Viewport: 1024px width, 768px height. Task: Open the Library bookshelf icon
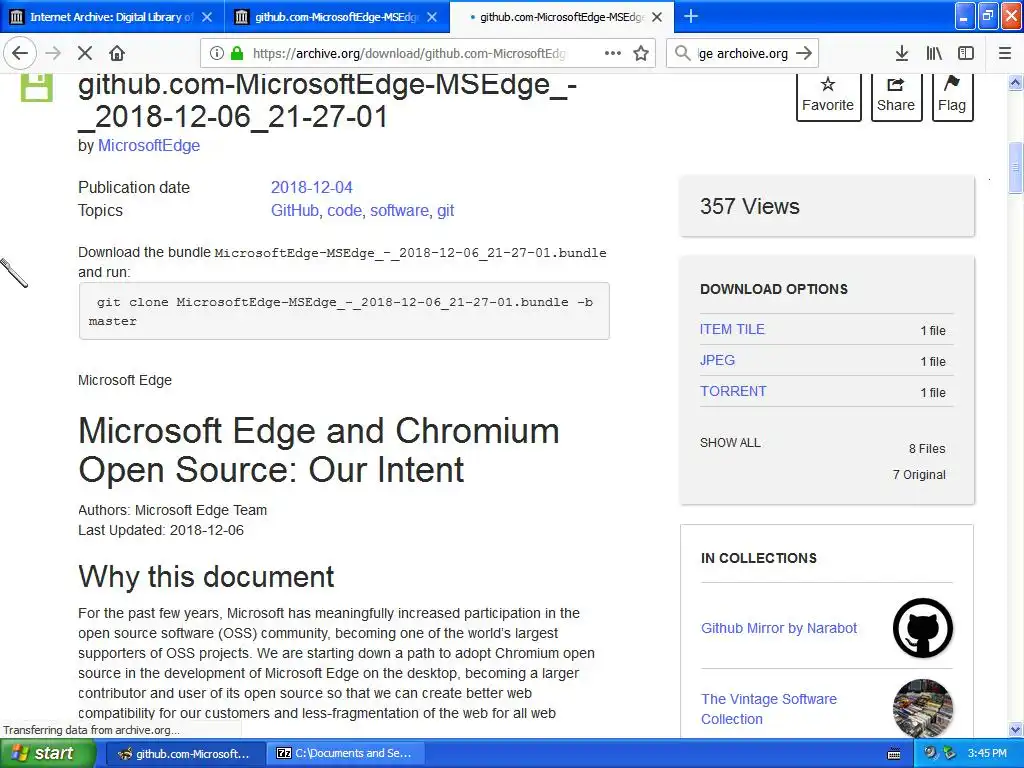pos(934,53)
